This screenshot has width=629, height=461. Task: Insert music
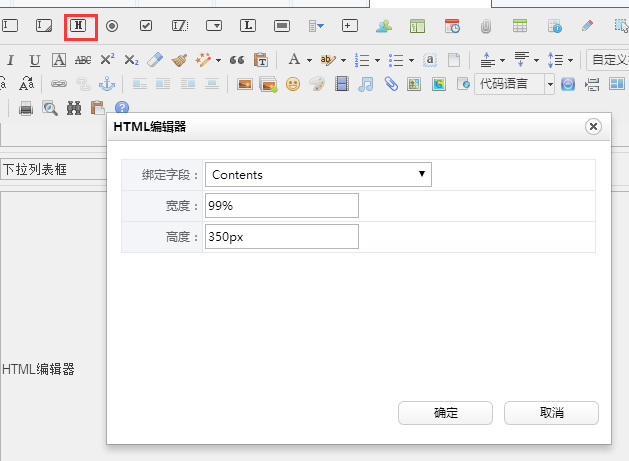point(365,84)
